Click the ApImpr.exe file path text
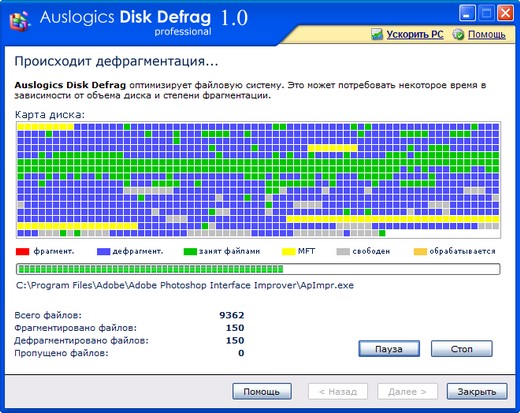The height and width of the screenshot is (413, 520). tap(185, 286)
